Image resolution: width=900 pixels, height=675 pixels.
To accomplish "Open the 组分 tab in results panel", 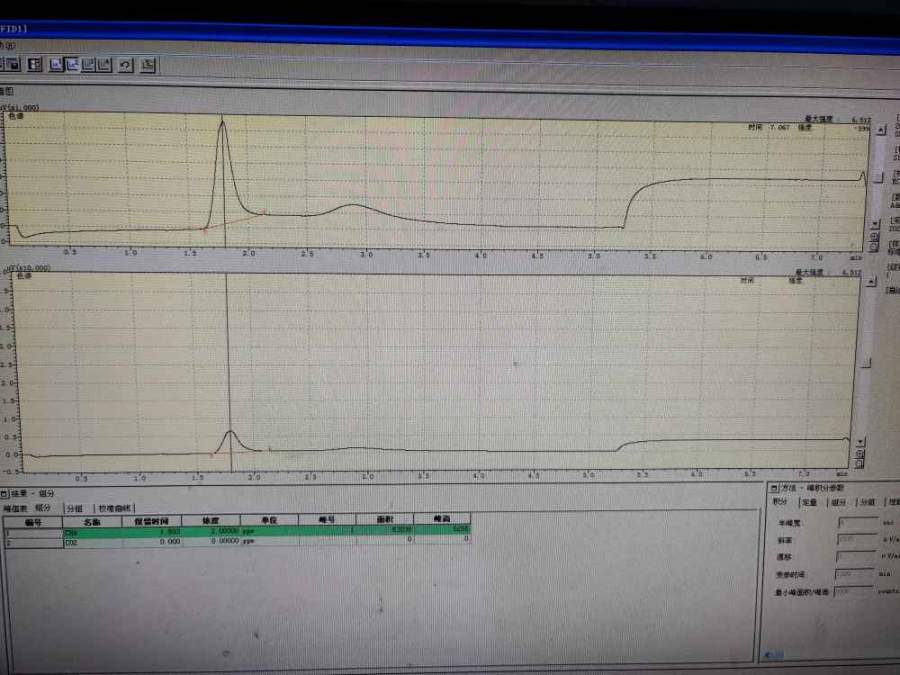I will point(43,507).
